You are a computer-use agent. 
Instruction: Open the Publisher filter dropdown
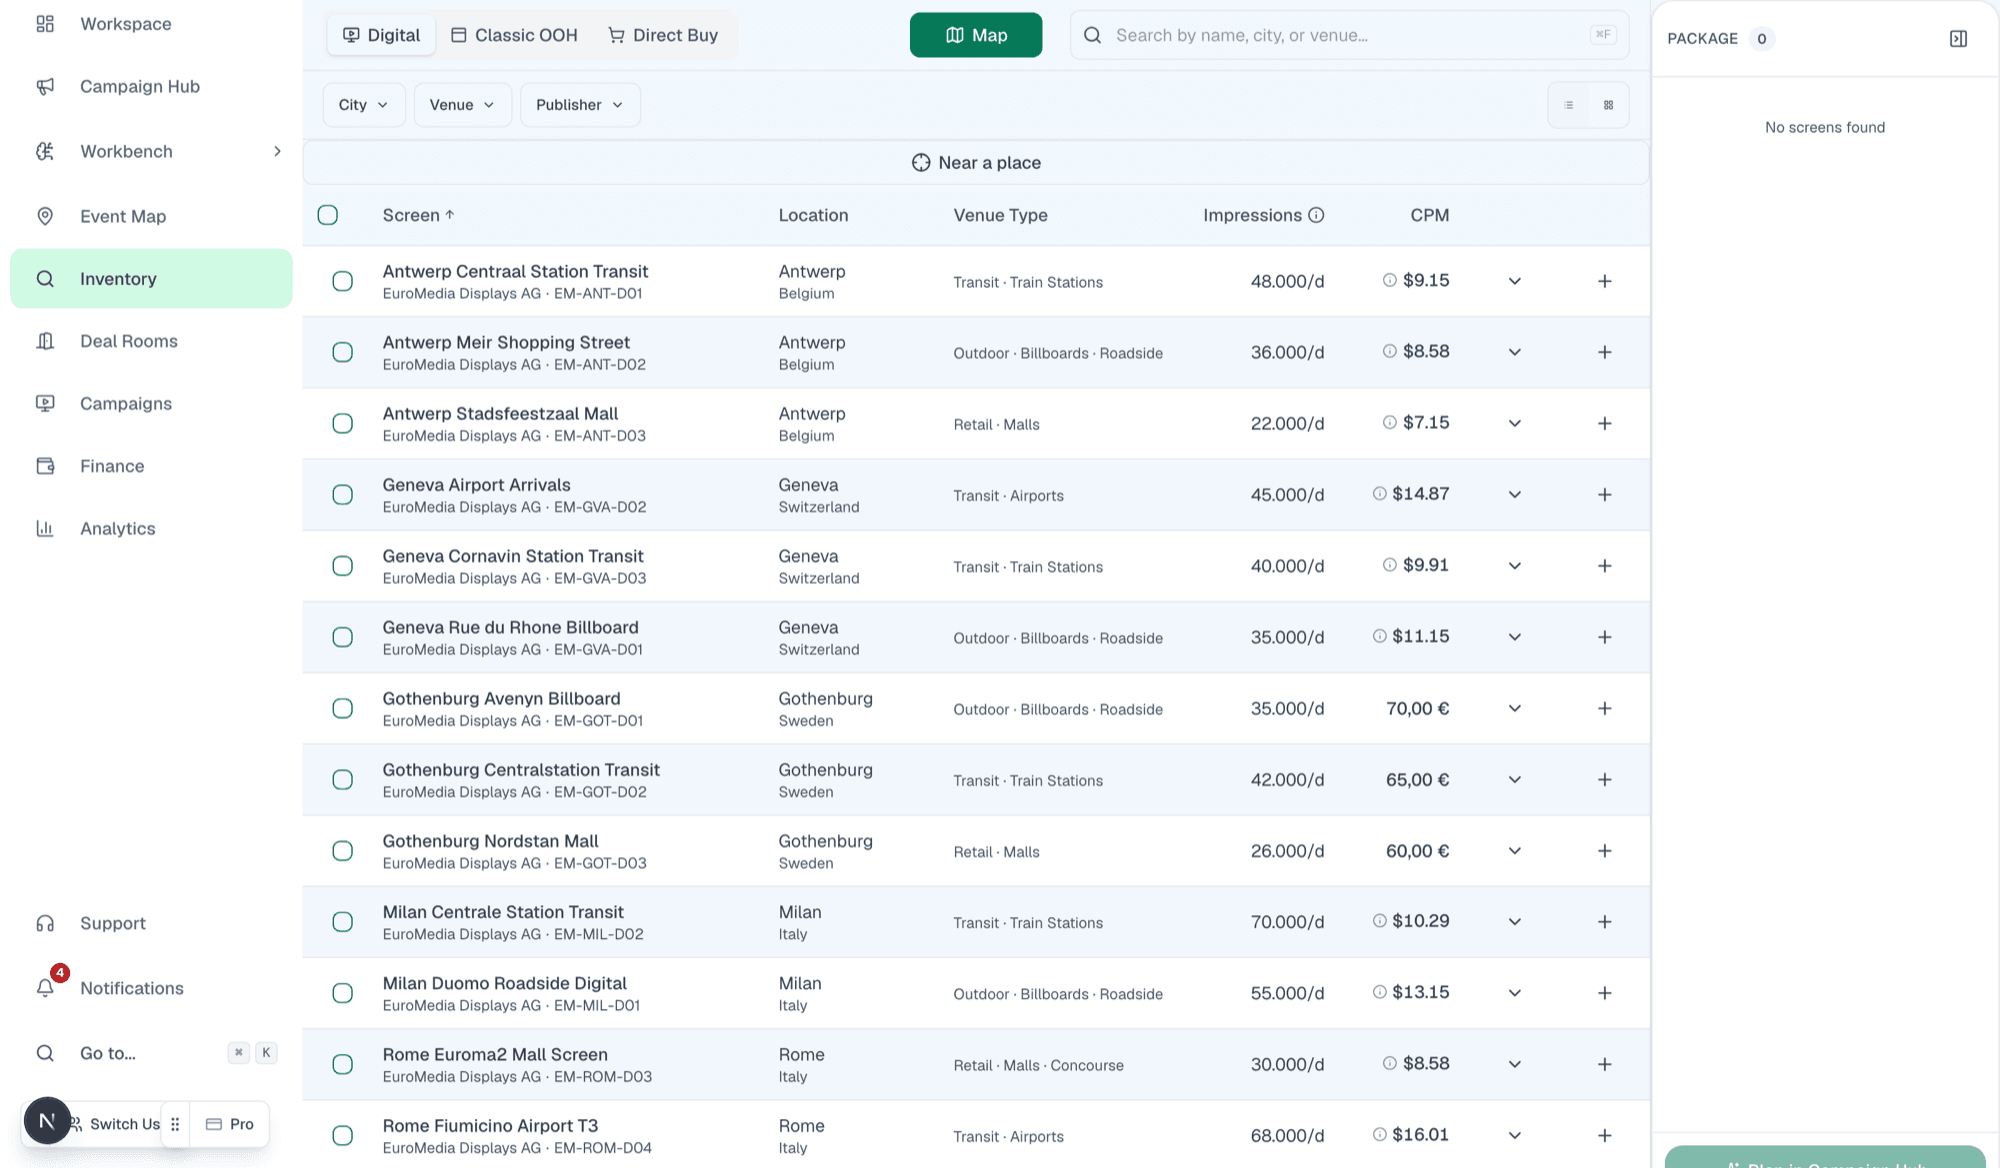click(x=580, y=105)
